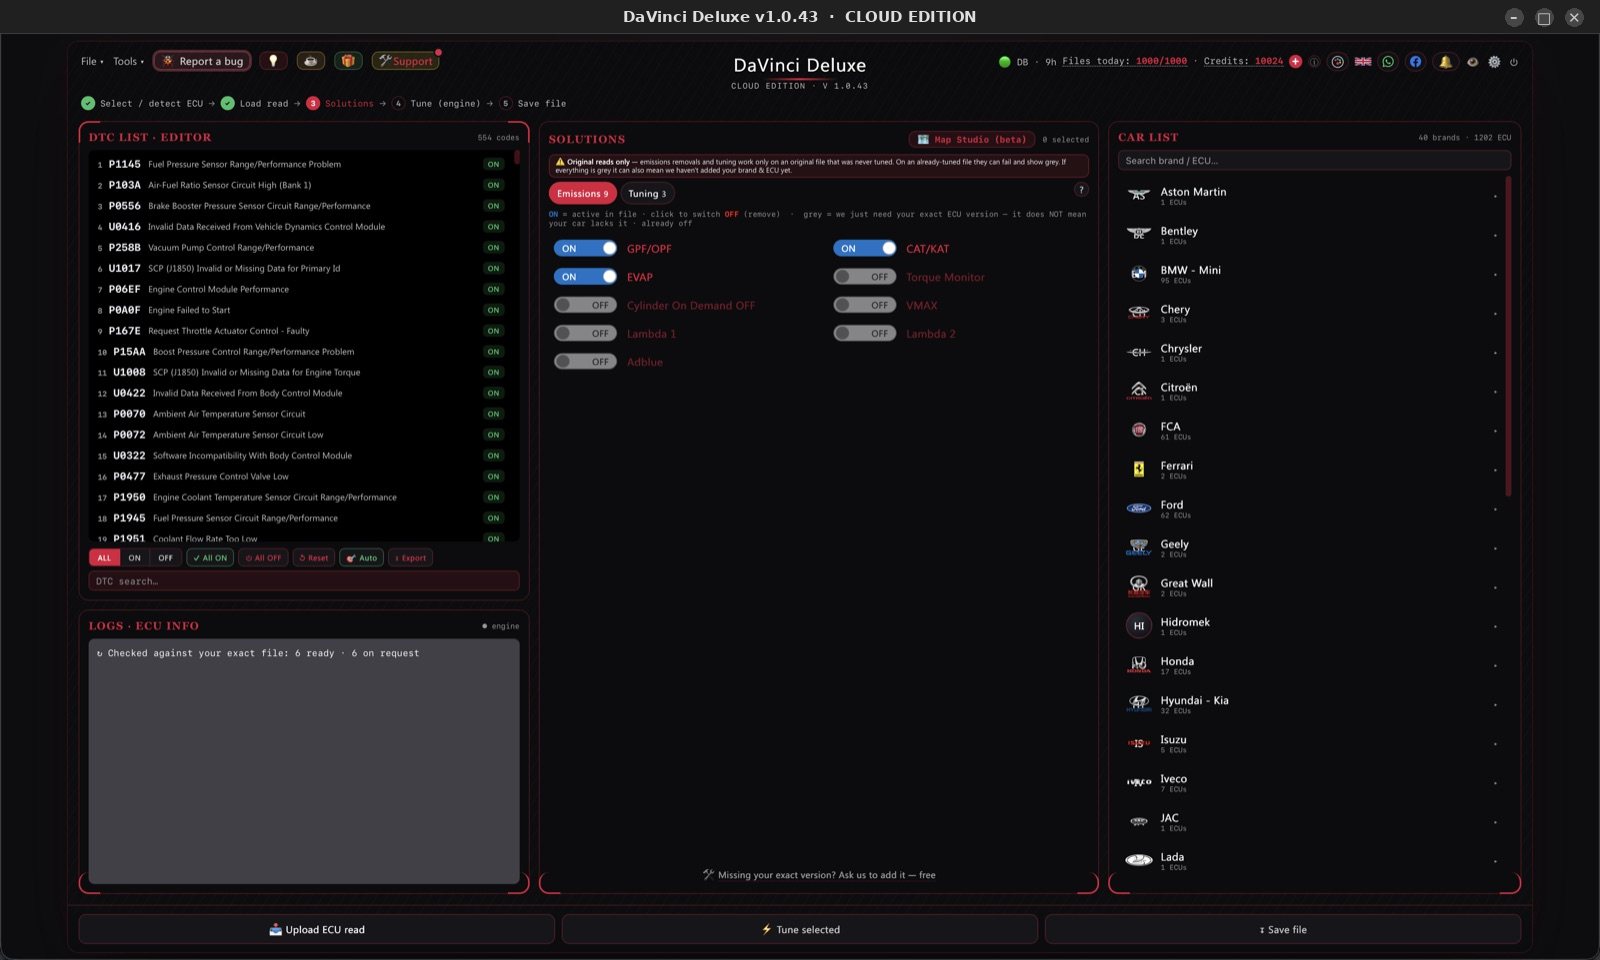This screenshot has height=960, width=1600.
Task: Toggle Cylinder On Demand OFF switch
Action: click(585, 305)
